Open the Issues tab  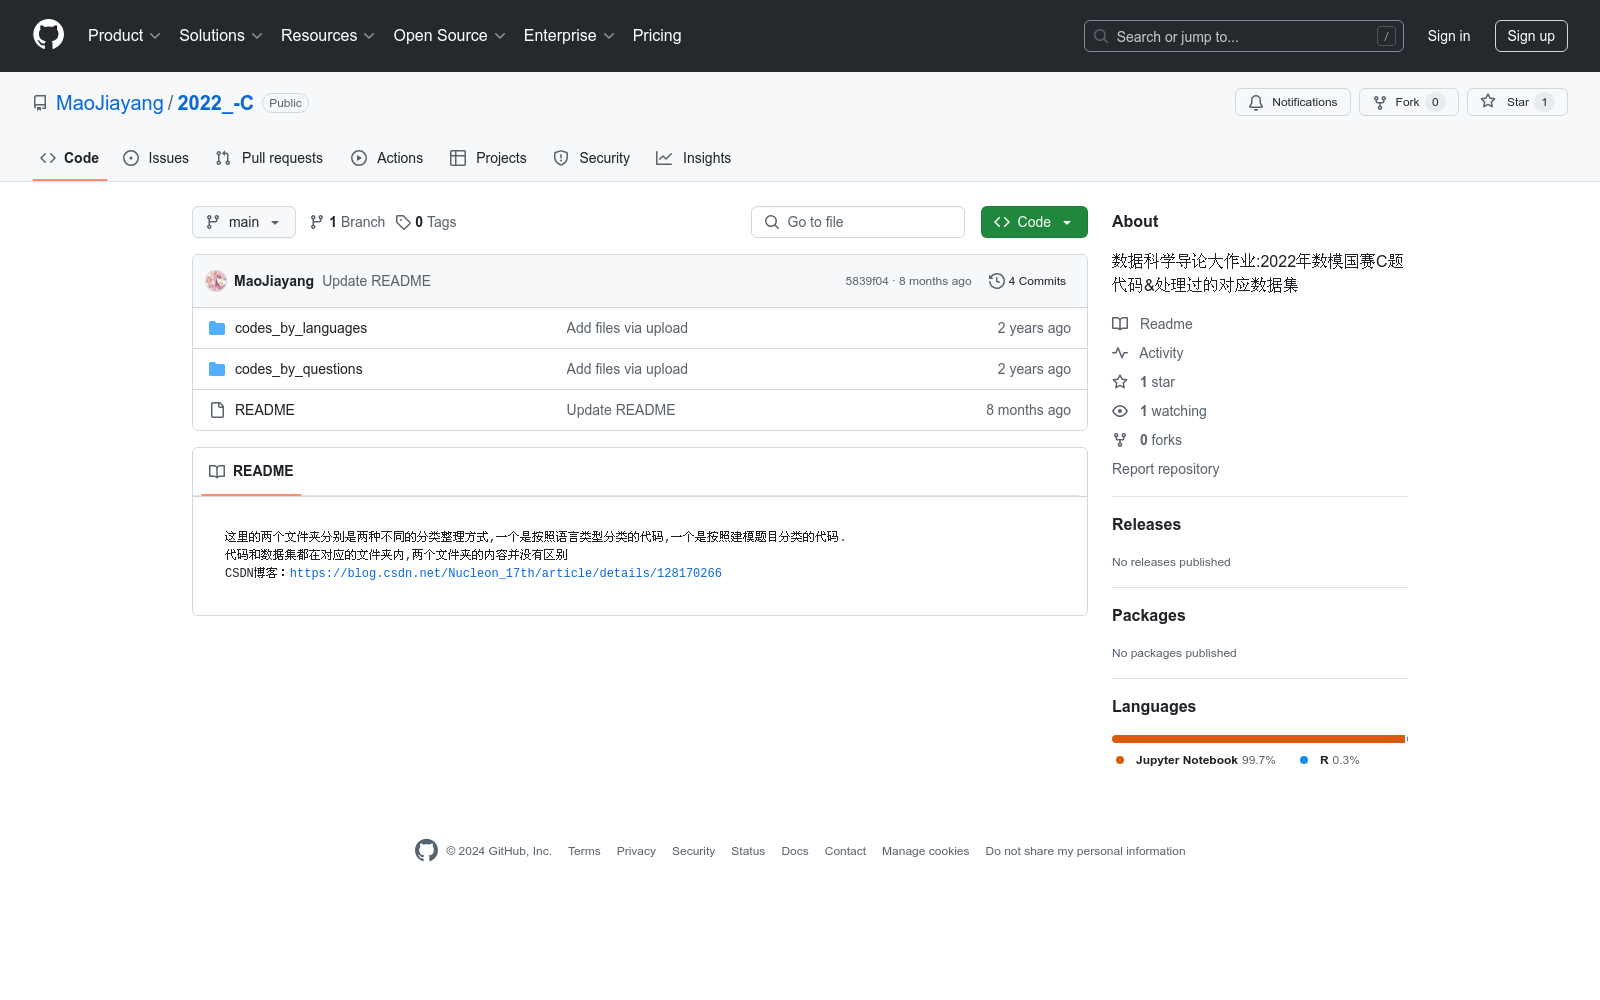pos(156,158)
